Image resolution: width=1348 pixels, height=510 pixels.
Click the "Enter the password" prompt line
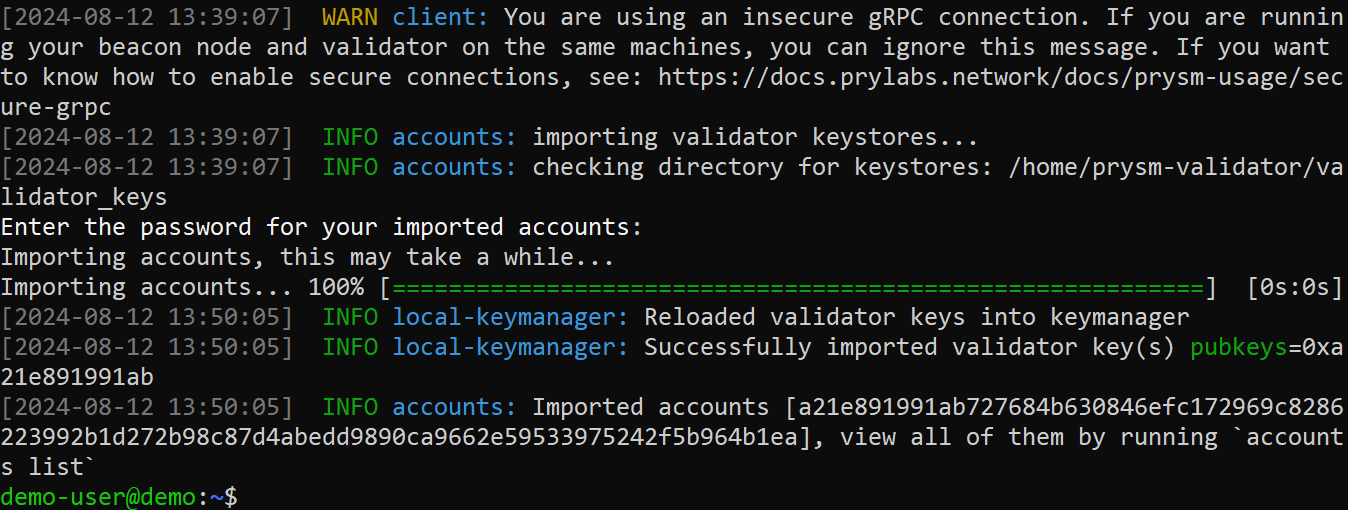[x=321, y=227]
